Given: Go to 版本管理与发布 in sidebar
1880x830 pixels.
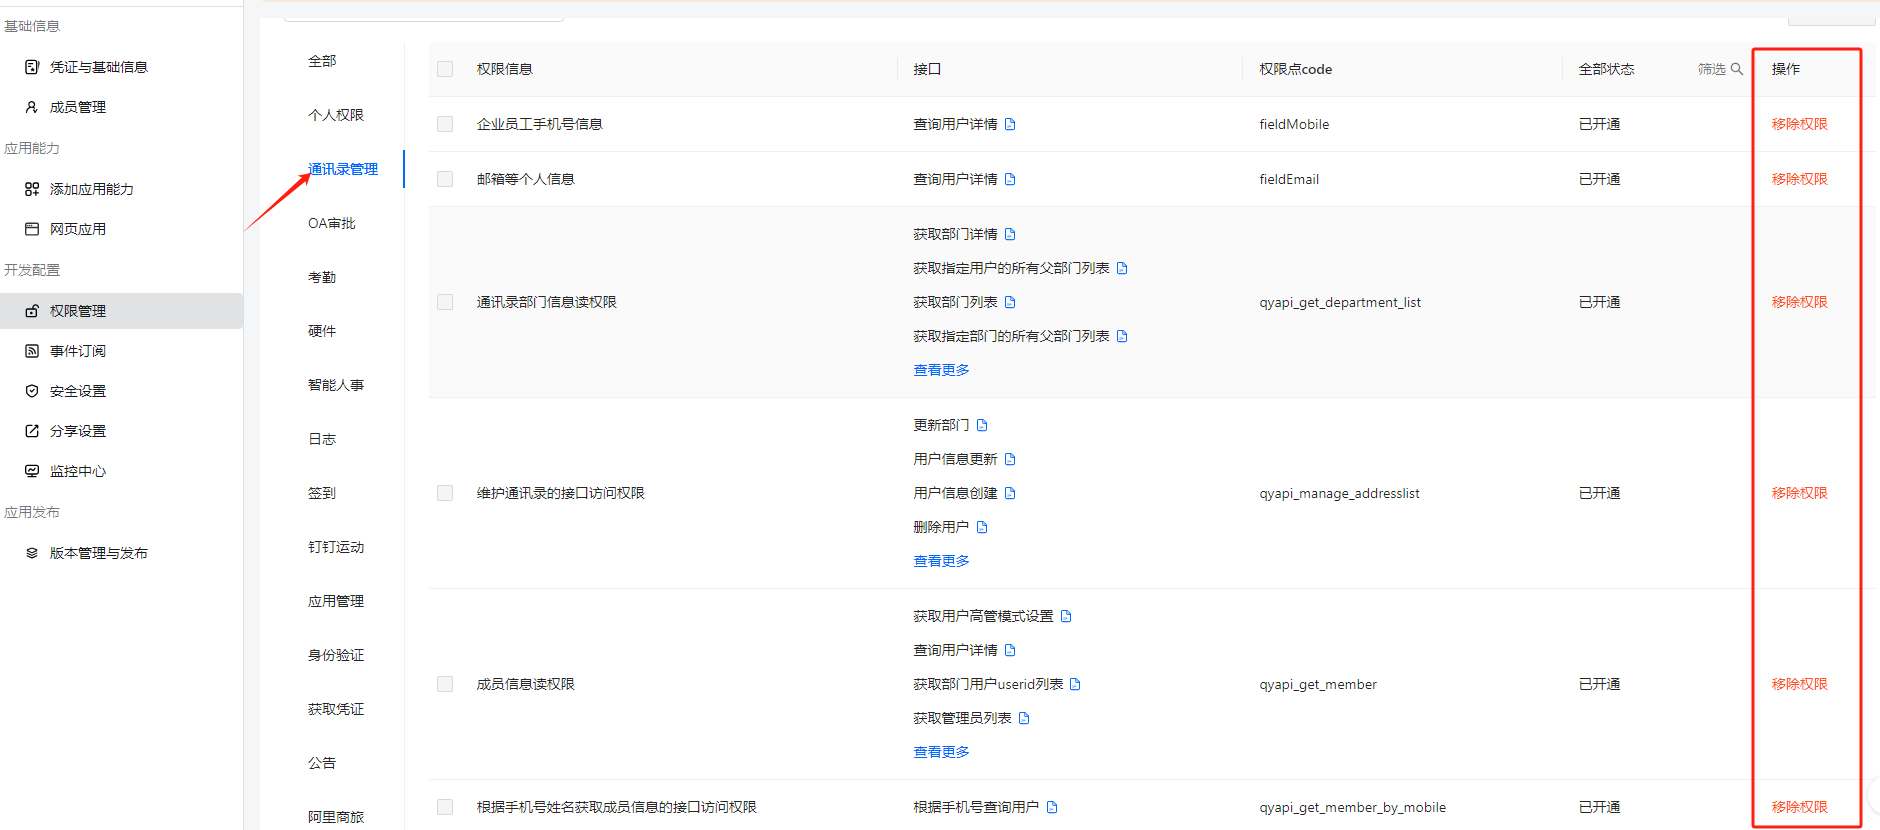Looking at the screenshot, I should pos(98,553).
